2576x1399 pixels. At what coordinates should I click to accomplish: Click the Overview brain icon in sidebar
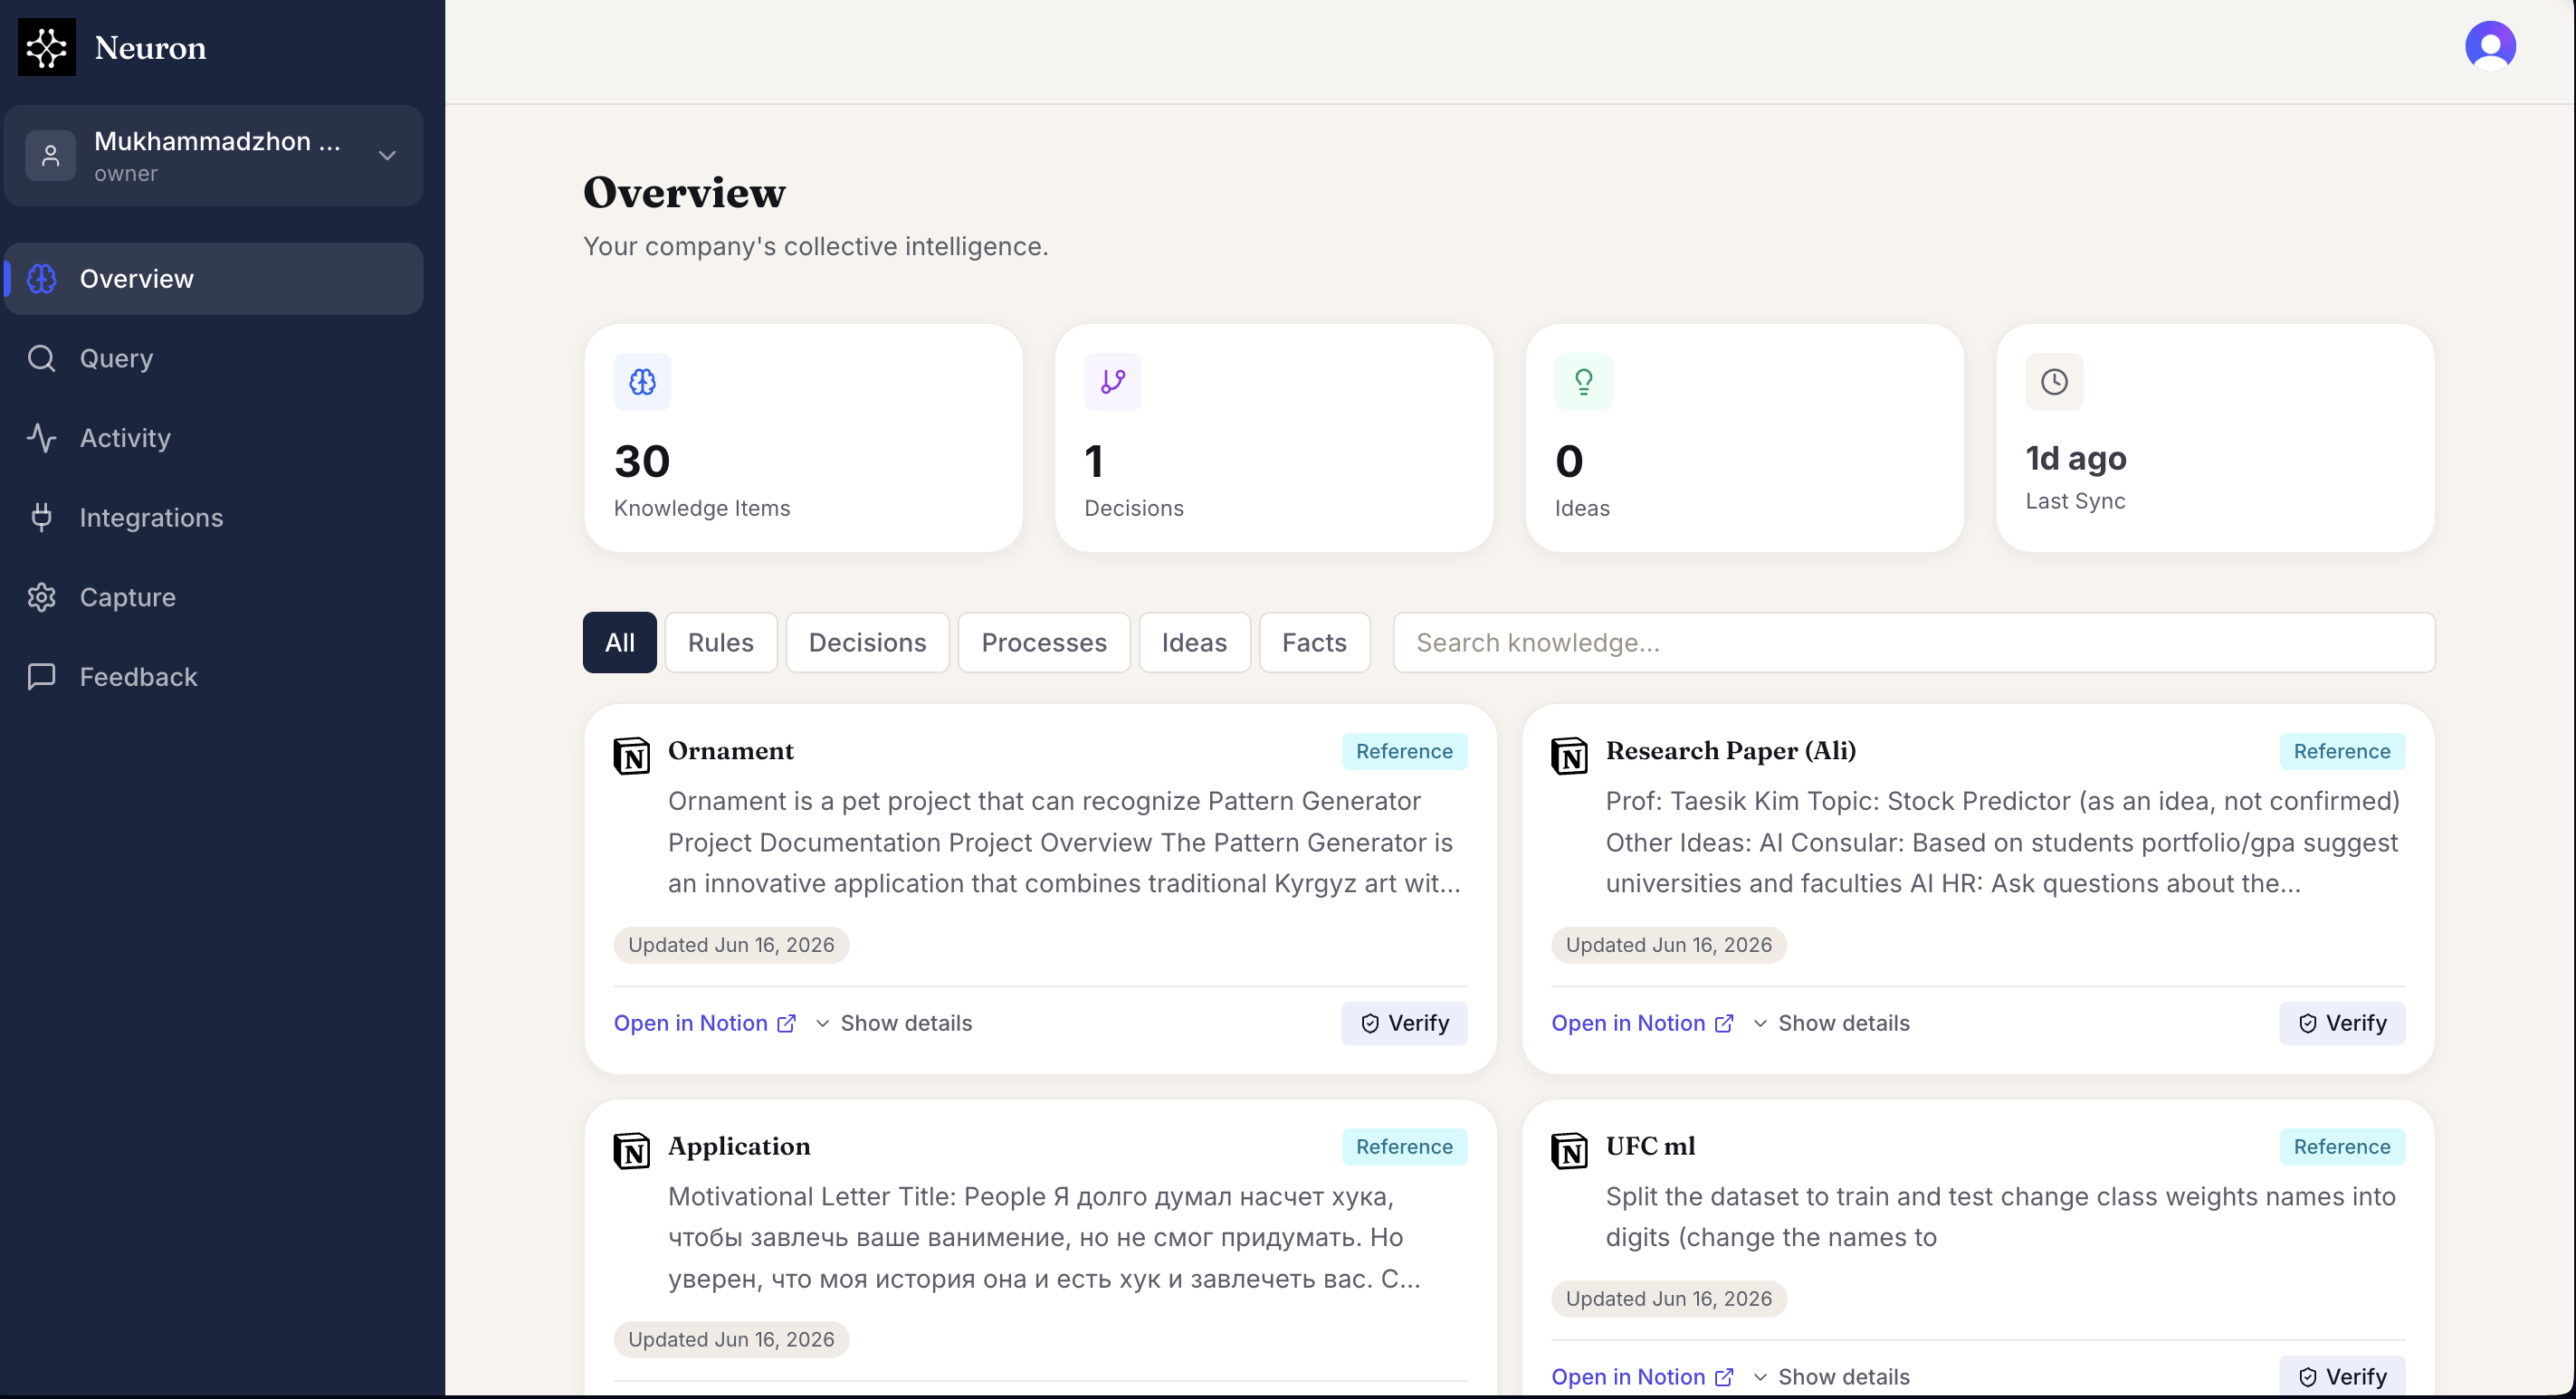pyautogui.click(x=41, y=279)
